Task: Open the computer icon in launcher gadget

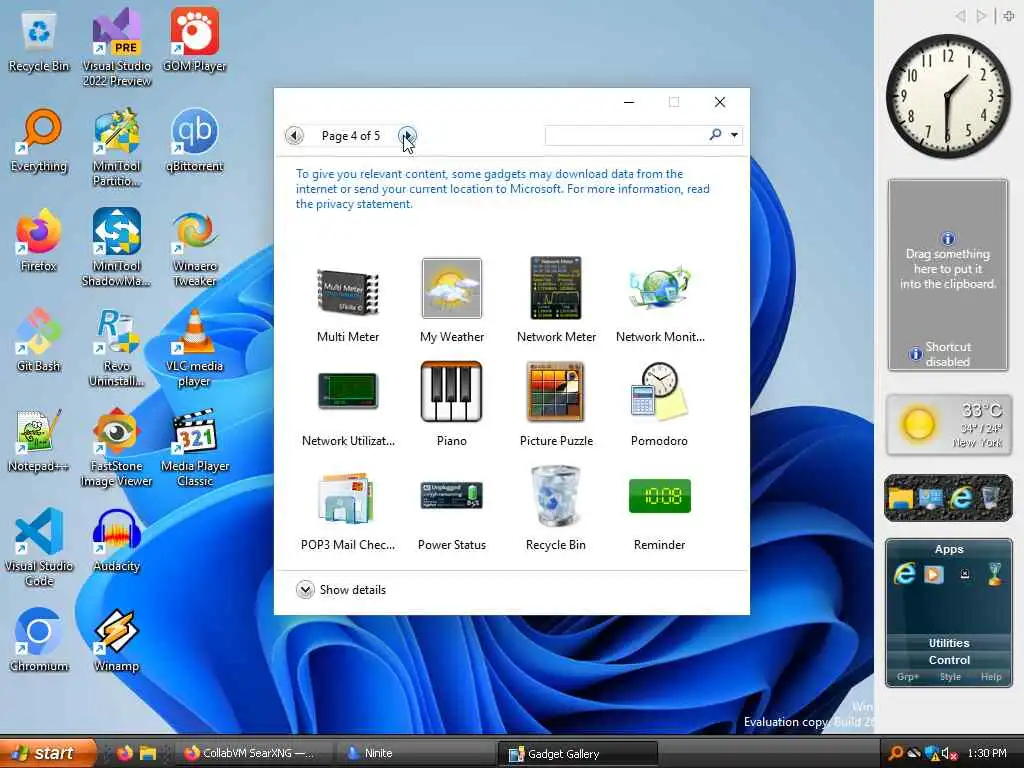Action: coord(930,498)
